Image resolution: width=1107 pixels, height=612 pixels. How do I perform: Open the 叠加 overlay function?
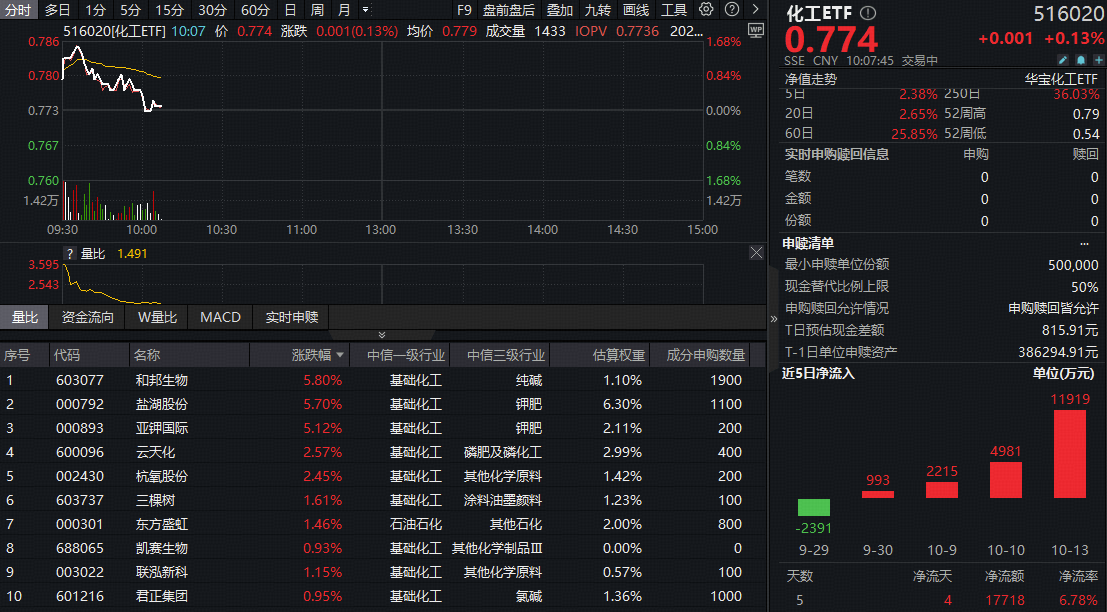[x=558, y=11]
